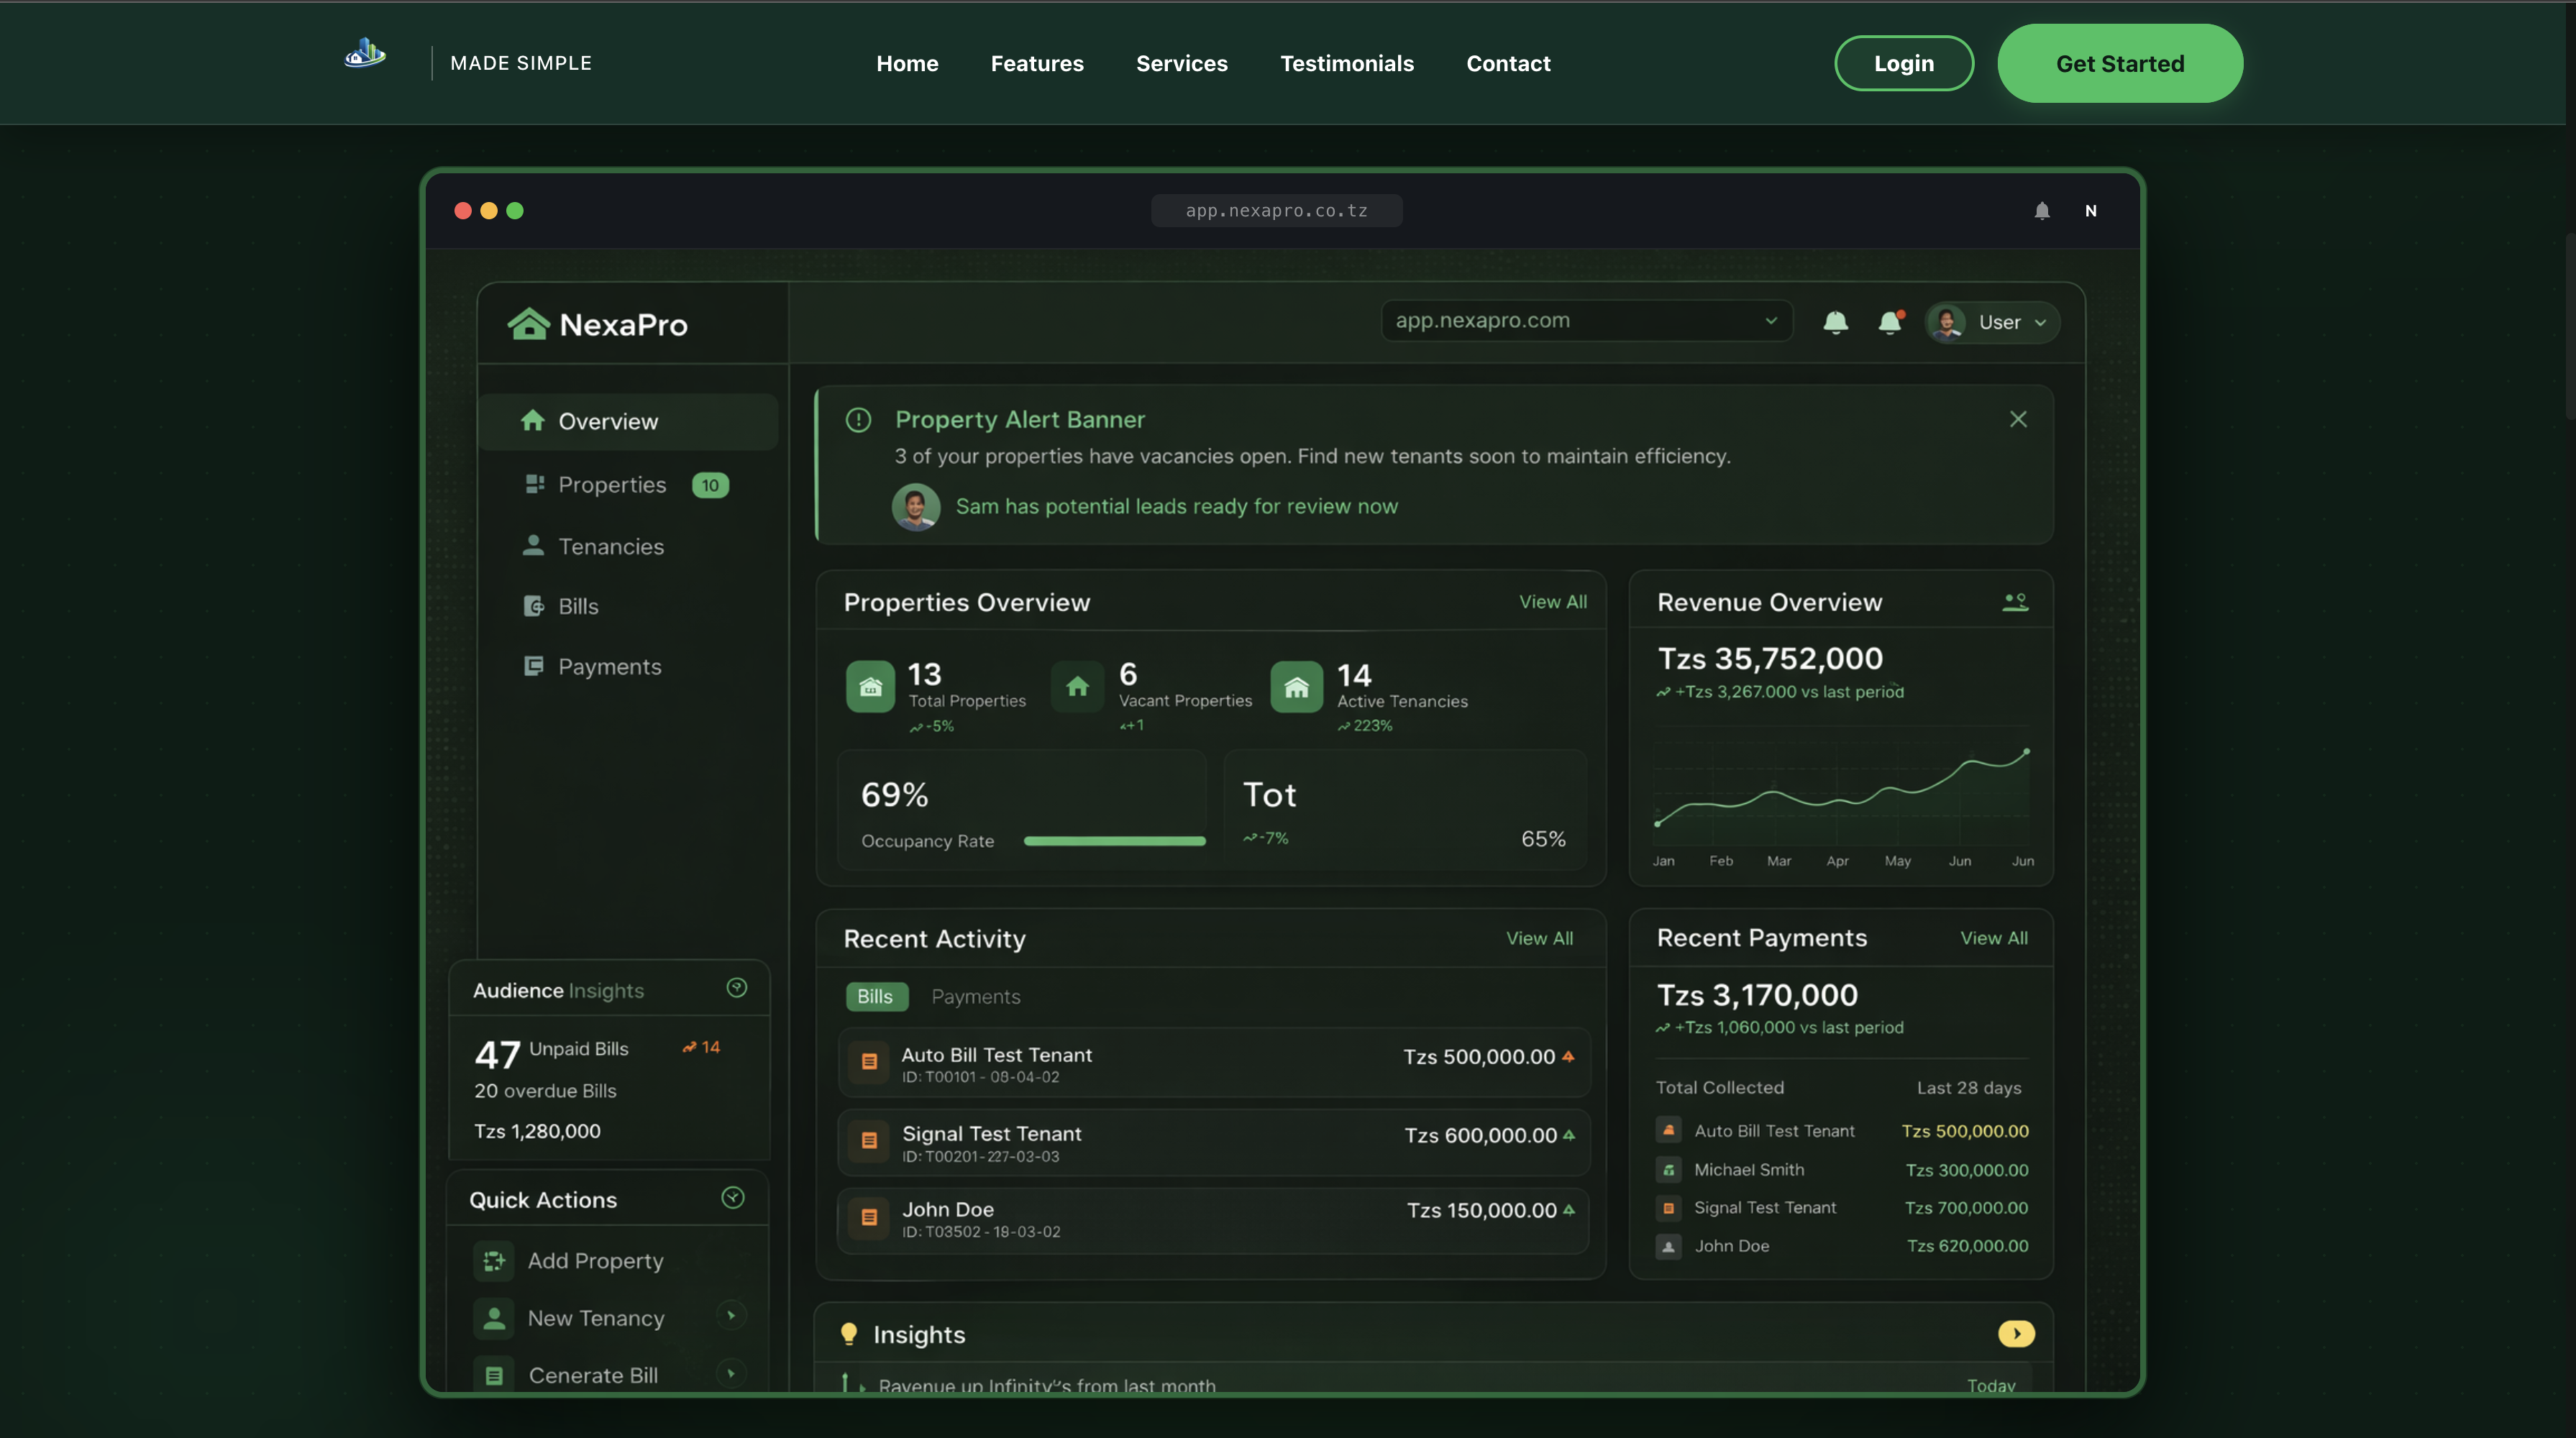Collapse the Audience Insights panel
Image resolution: width=2576 pixels, height=1438 pixels.
click(737, 988)
